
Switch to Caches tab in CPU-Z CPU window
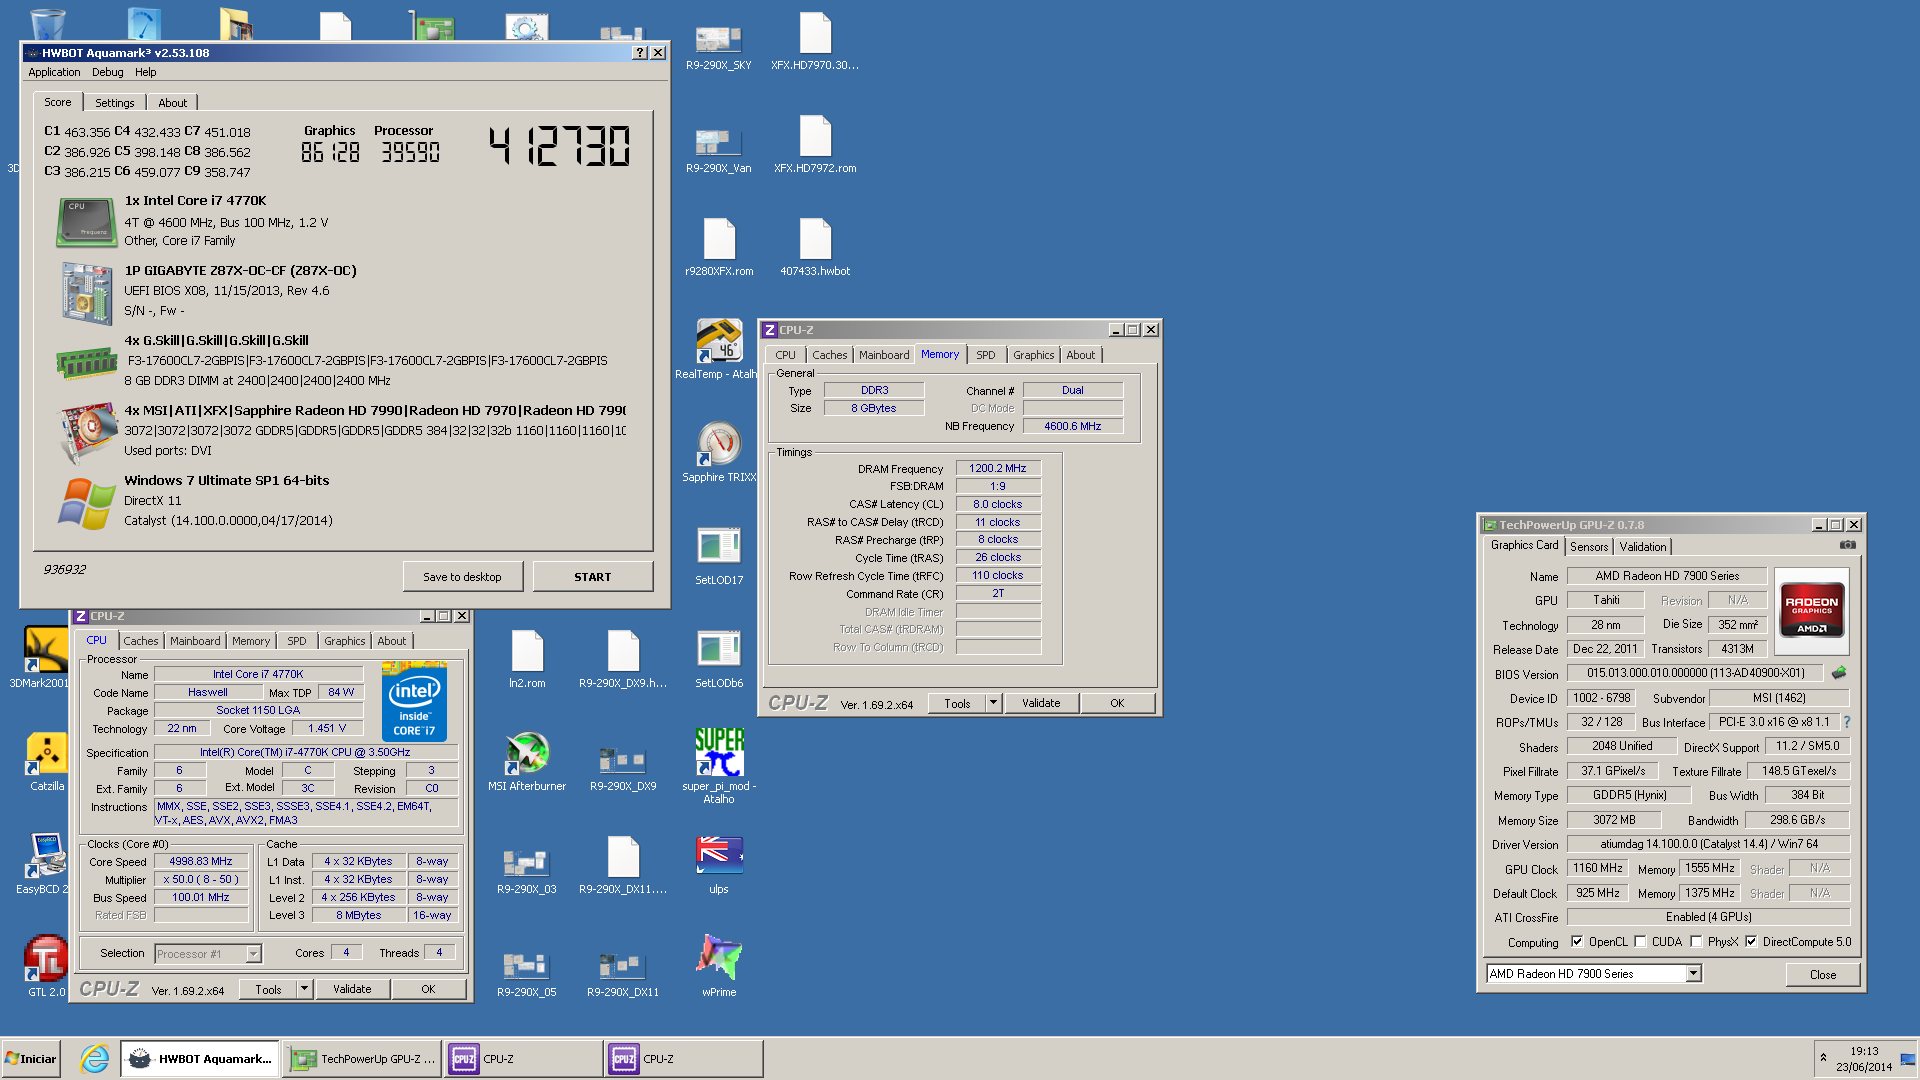point(141,641)
